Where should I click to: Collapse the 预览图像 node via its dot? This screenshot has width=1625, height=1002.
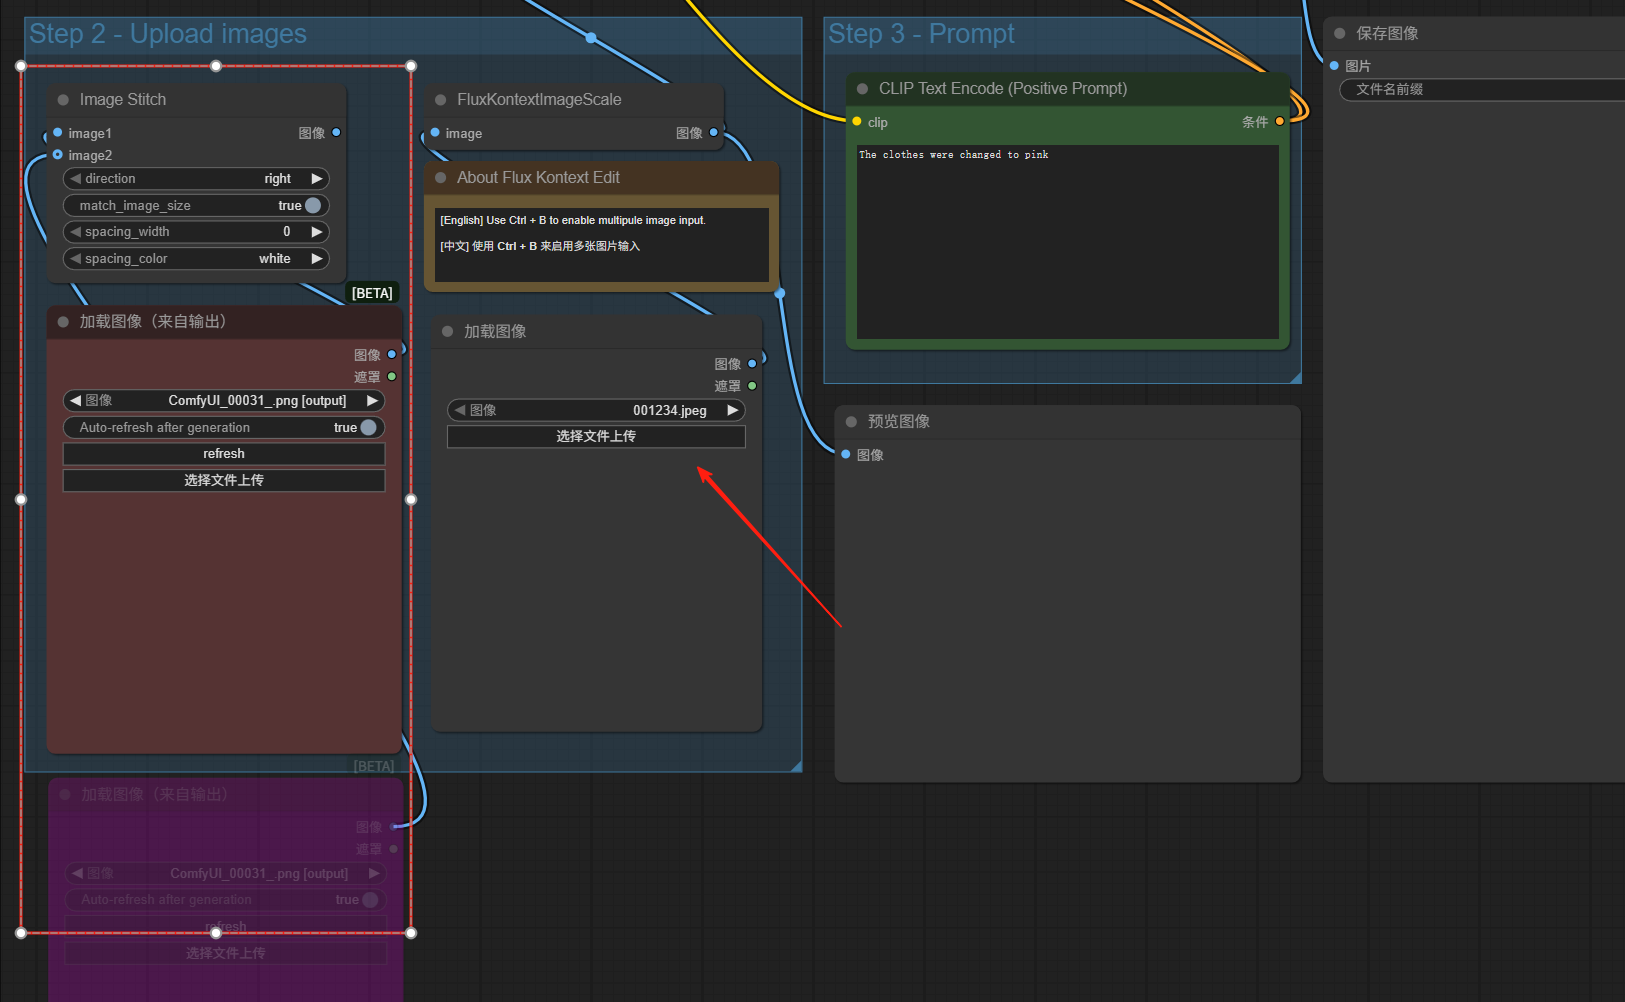[851, 422]
